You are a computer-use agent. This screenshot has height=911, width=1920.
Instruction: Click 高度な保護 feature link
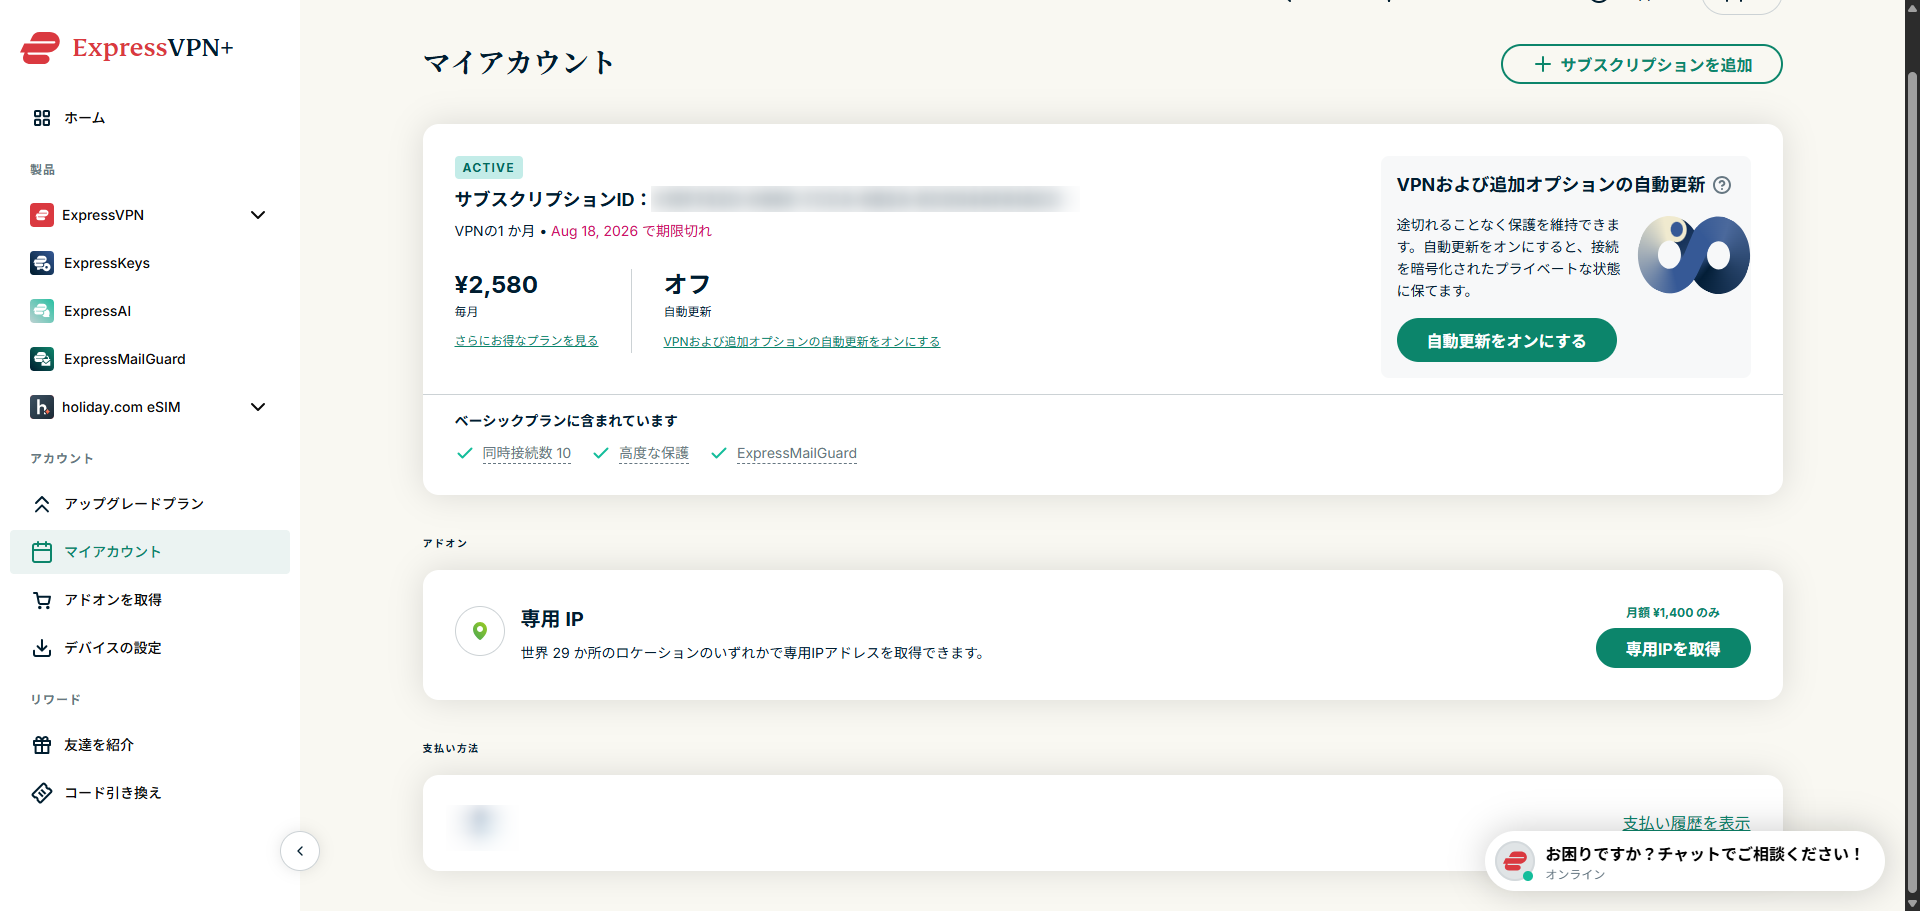click(x=654, y=453)
